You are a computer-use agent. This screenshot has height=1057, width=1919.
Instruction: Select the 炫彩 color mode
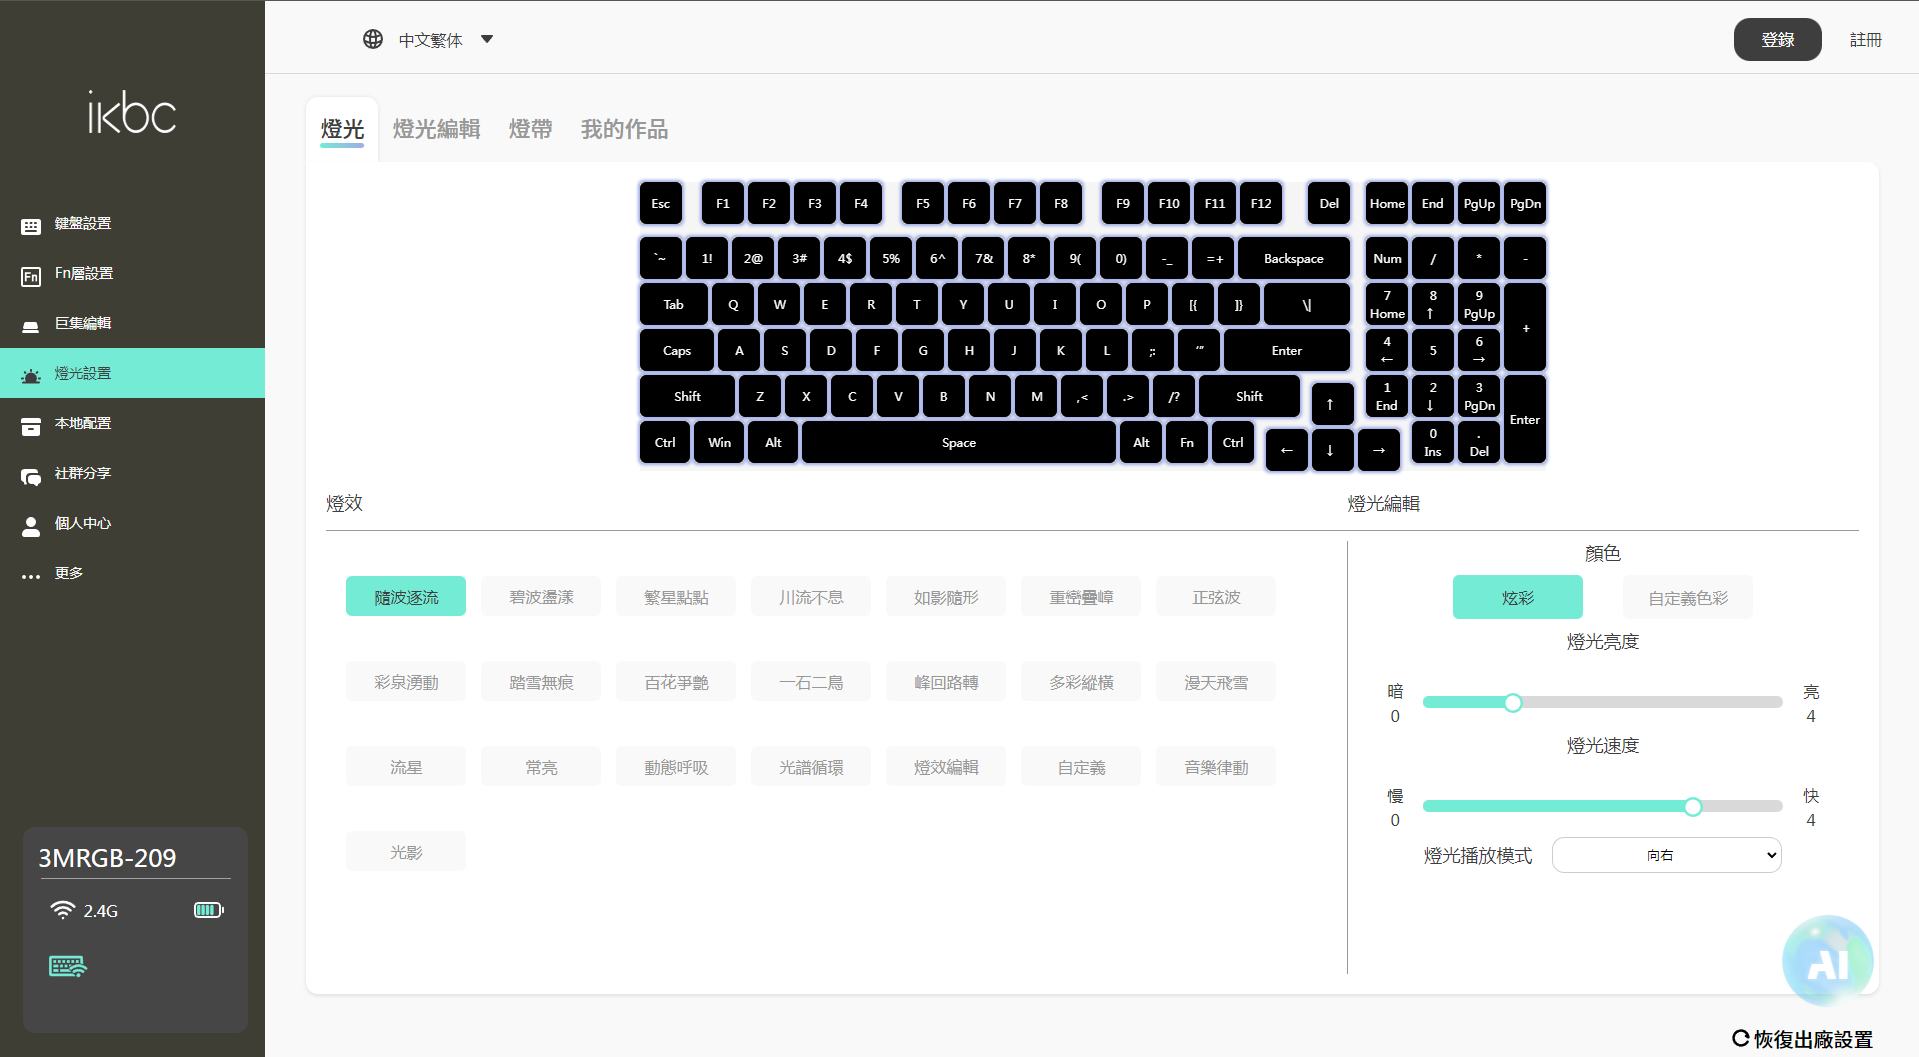coord(1517,598)
